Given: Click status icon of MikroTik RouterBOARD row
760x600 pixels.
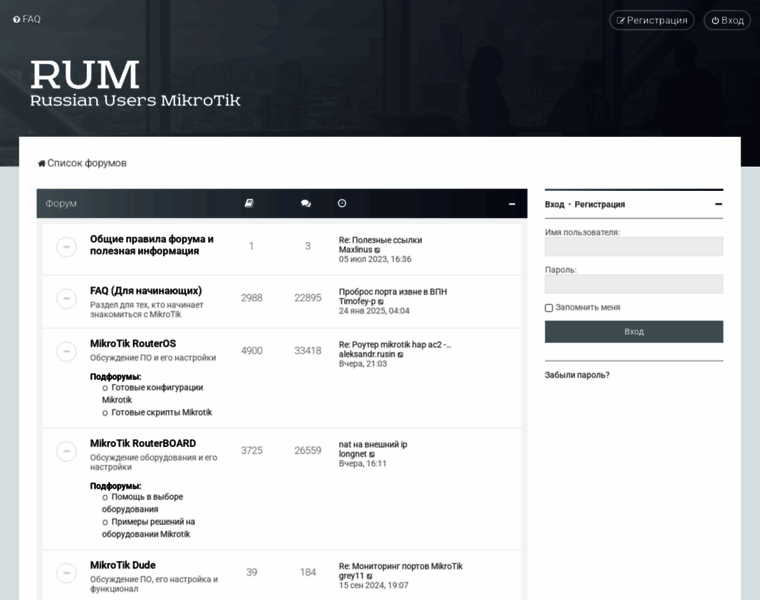Looking at the screenshot, I should [66, 451].
